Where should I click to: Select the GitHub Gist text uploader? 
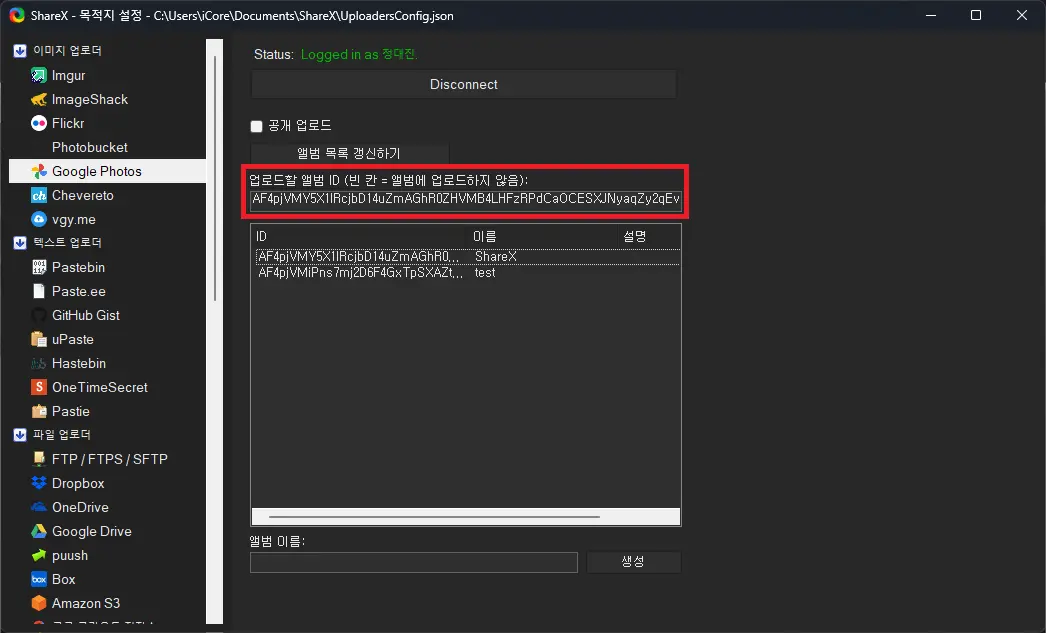[83, 315]
